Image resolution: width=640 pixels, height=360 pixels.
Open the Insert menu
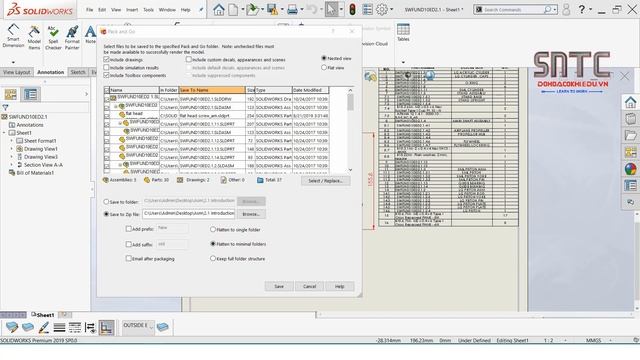(x=132, y=10)
